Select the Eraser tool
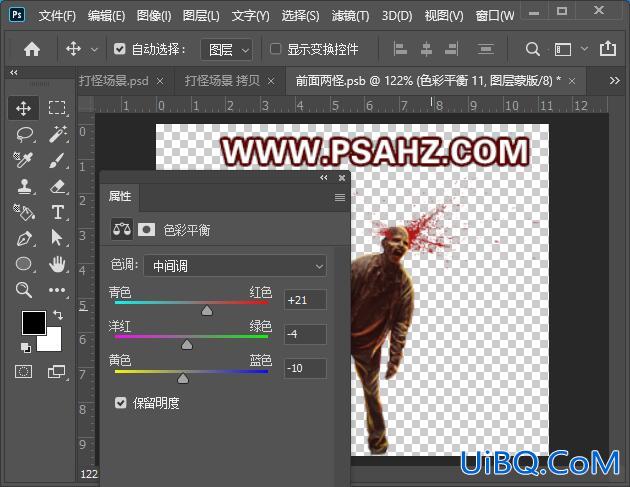This screenshot has width=630, height=487. click(58, 186)
